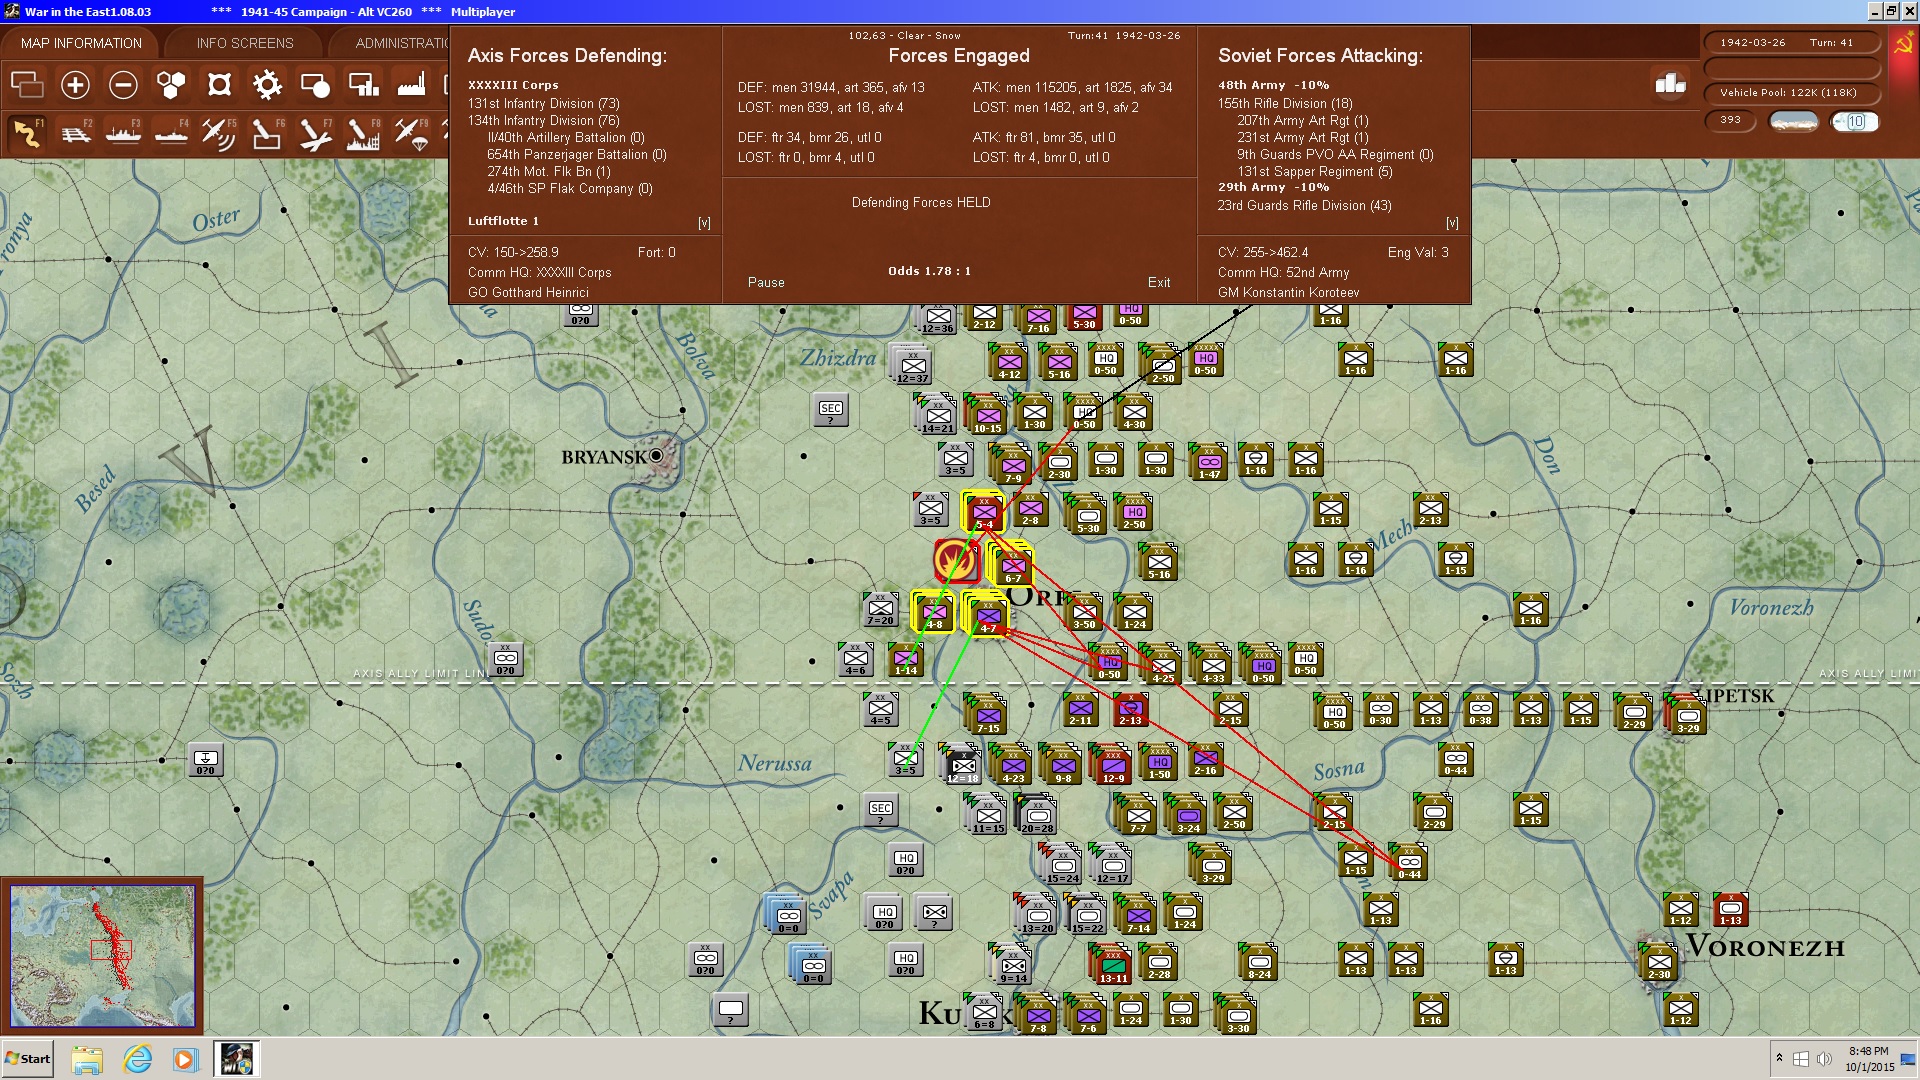Toggle the hex grid display icon
Screen dimensions: 1920x1080
coord(171,85)
